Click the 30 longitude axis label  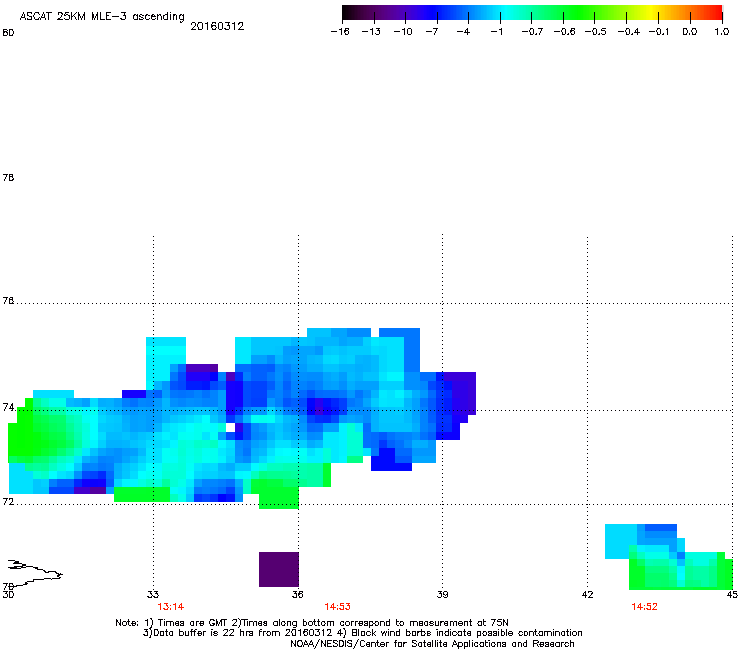[x=8, y=594]
